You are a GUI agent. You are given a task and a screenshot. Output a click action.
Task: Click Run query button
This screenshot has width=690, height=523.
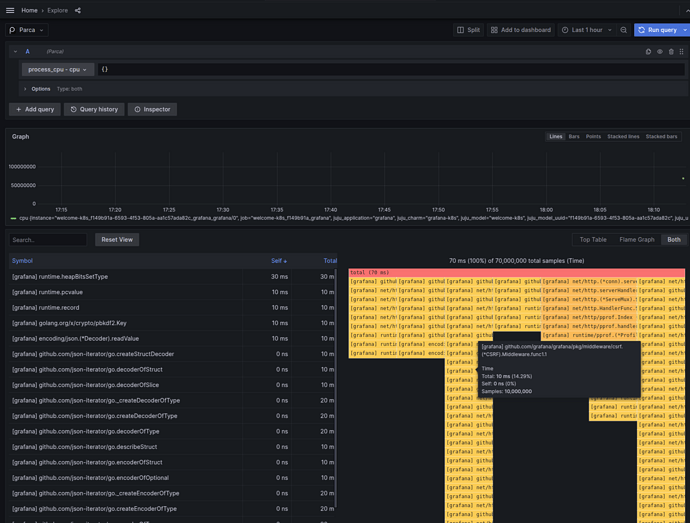pos(657,30)
